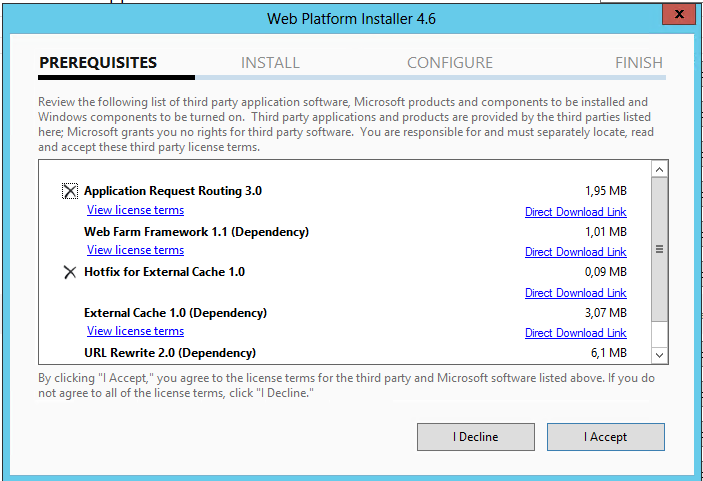Go to the FINISH step tab
Screen dimensions: 703x481
(x=639, y=63)
